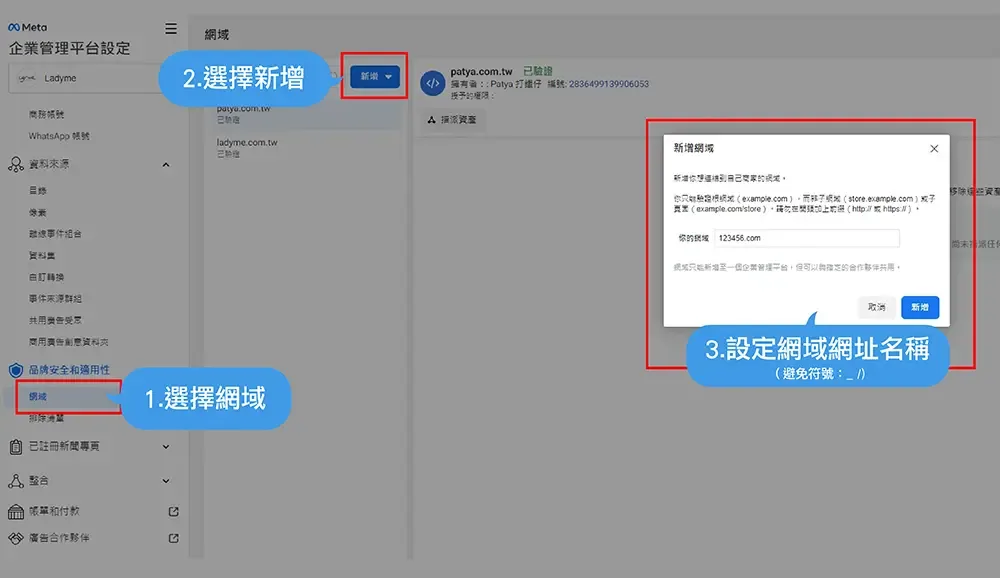Click the 新增網域 dialog title

tap(693, 148)
